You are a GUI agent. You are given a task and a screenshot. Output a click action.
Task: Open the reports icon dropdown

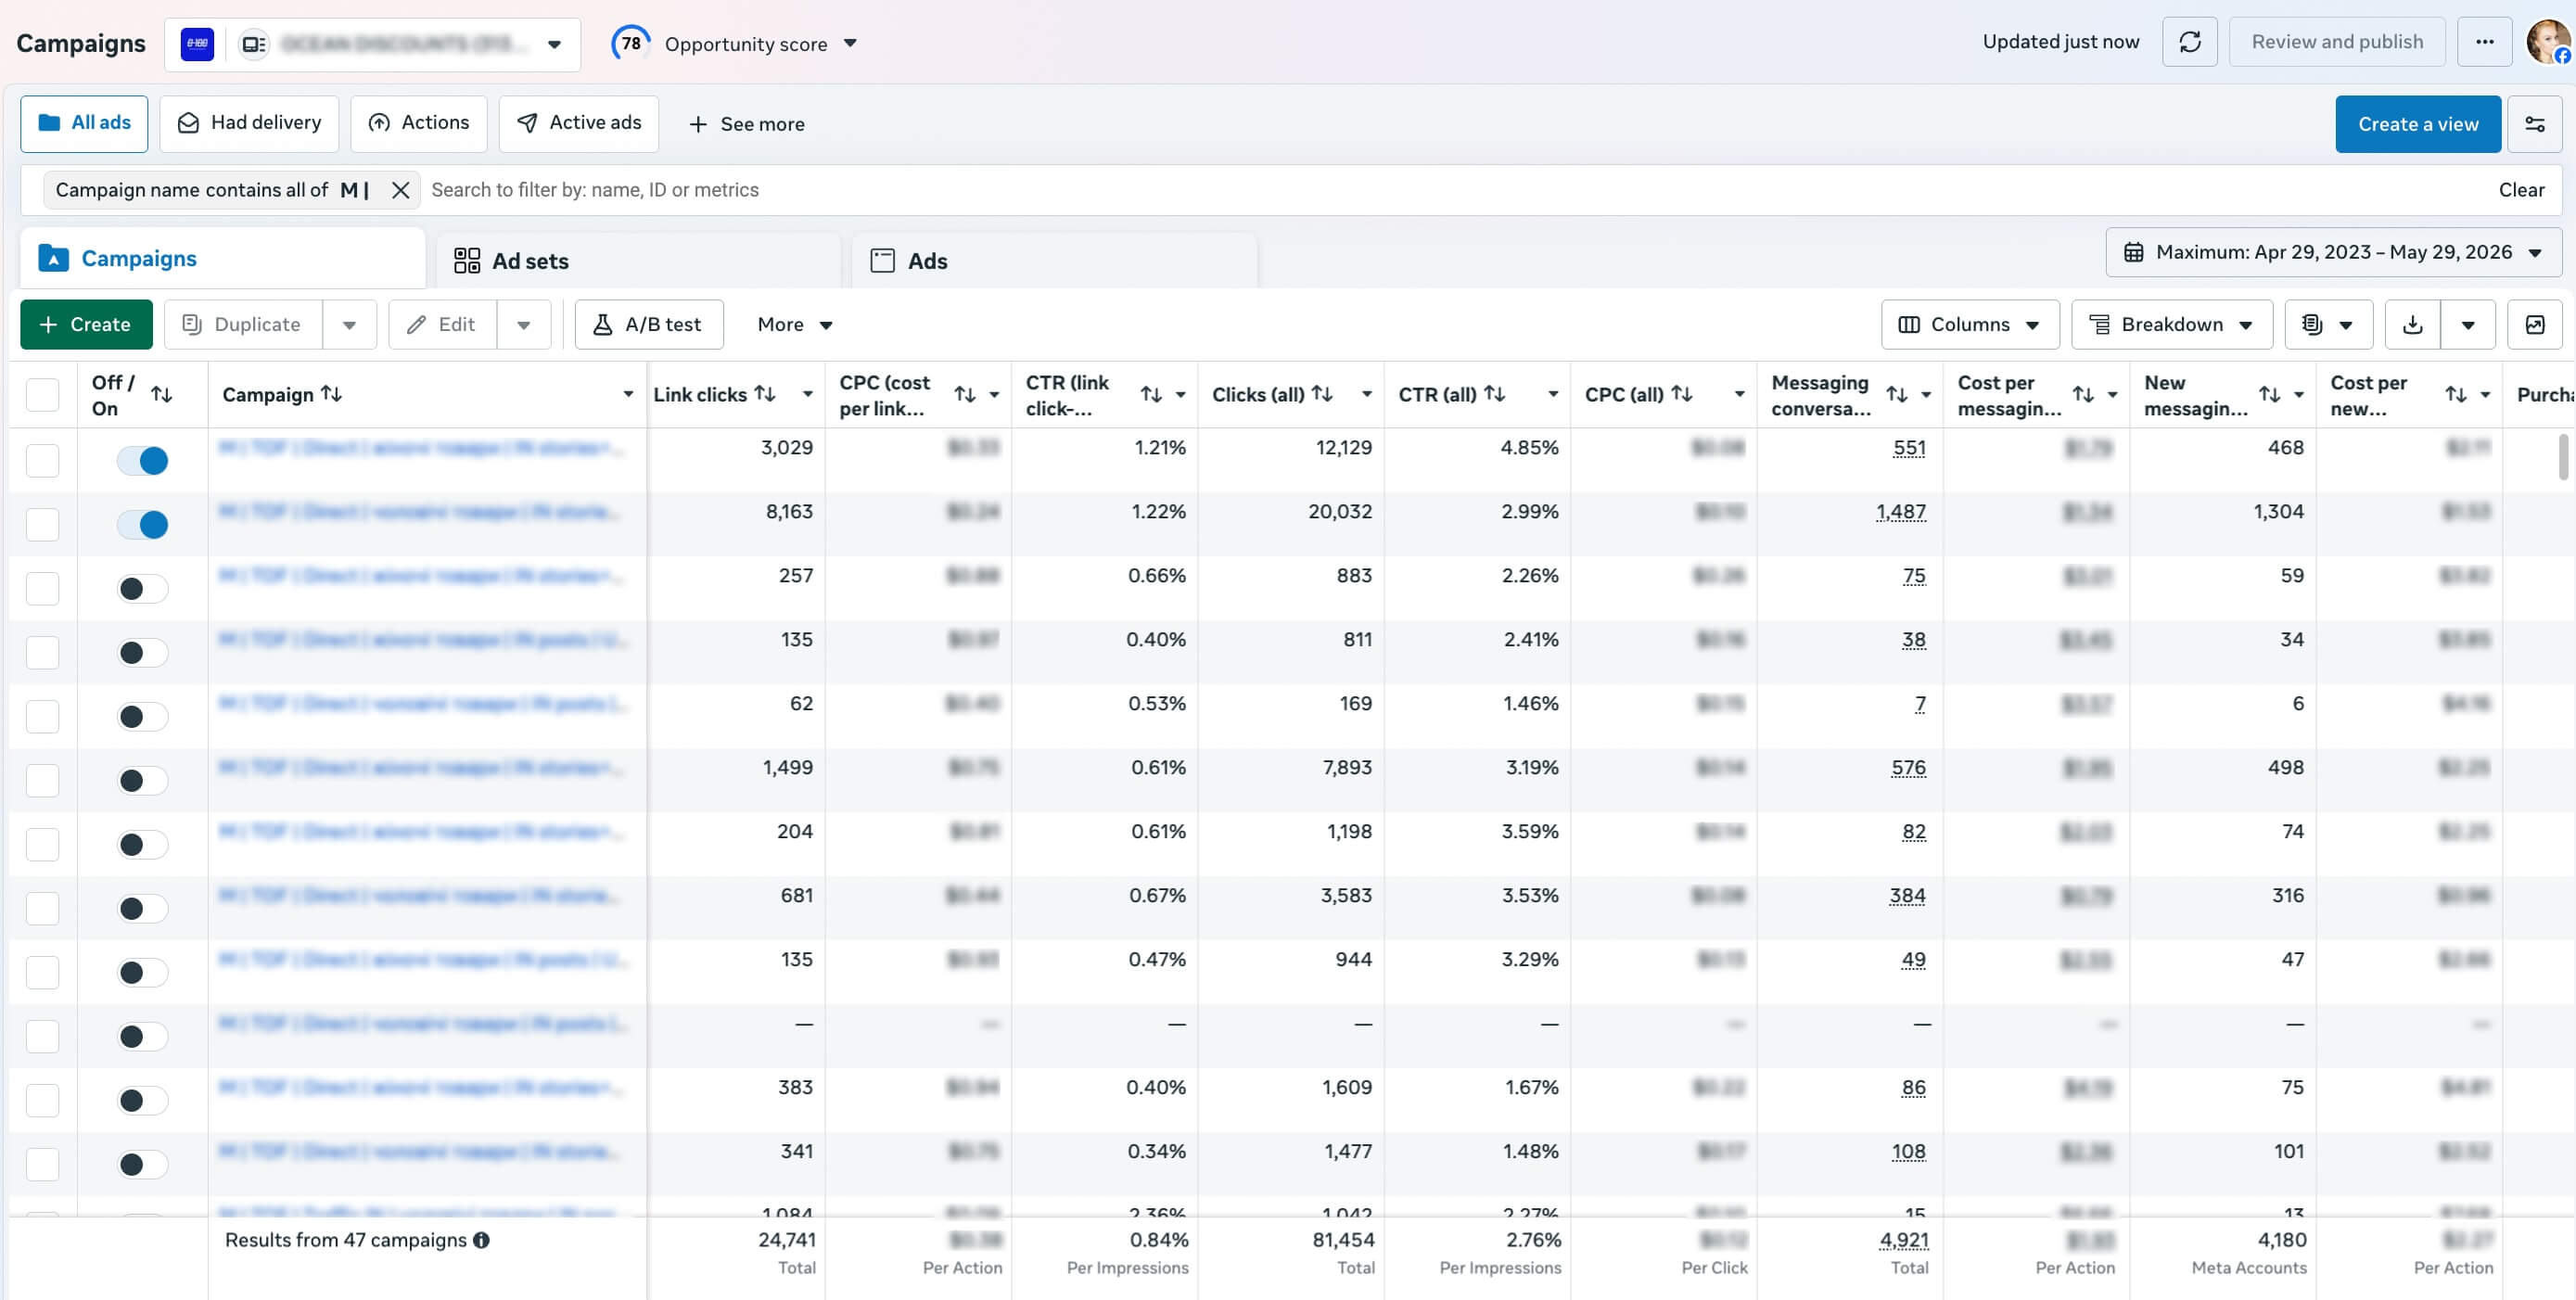2328,324
